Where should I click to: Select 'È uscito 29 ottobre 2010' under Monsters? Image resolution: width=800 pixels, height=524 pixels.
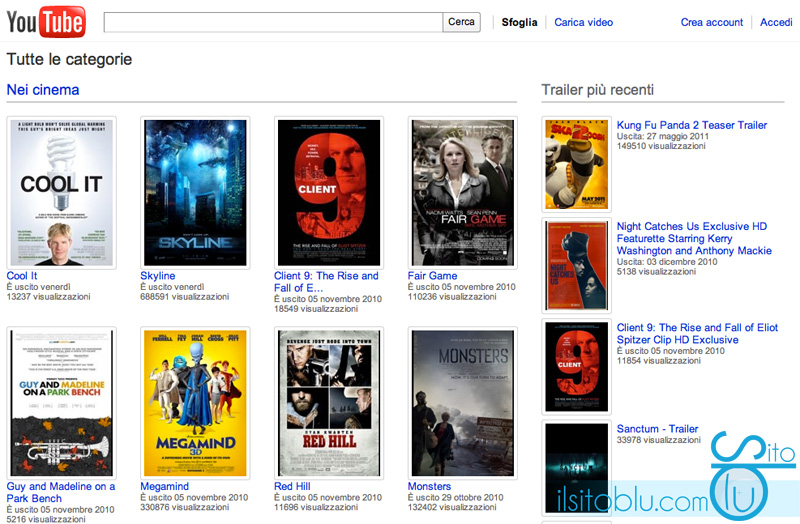tap(456, 497)
